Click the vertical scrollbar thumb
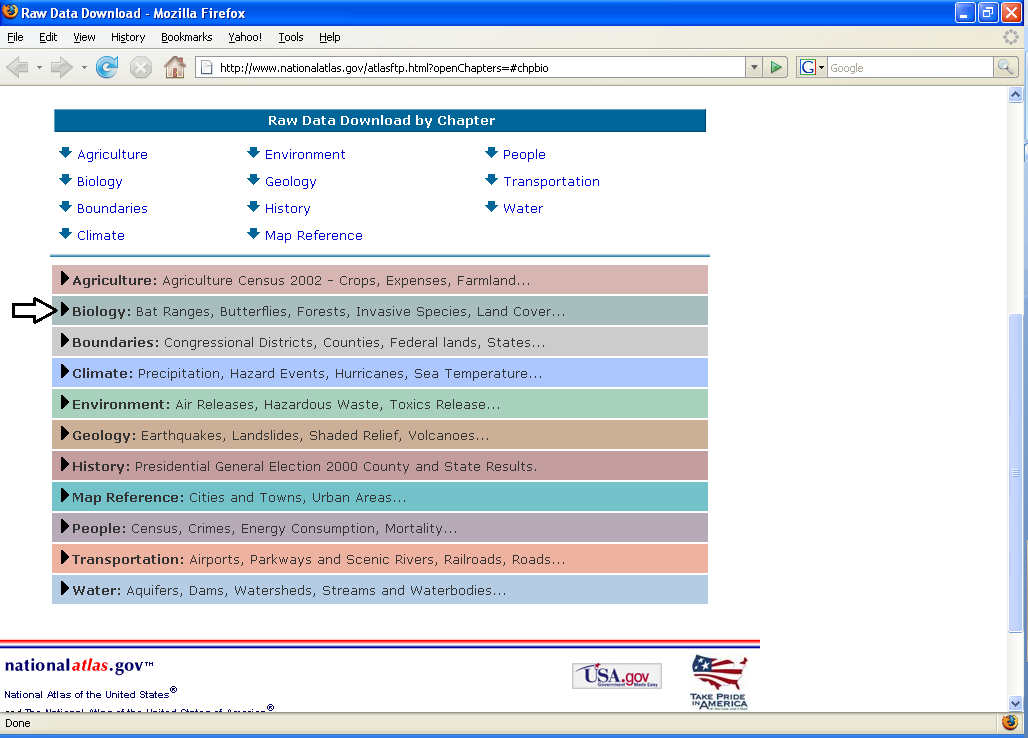This screenshot has height=738, width=1028. (x=1015, y=473)
